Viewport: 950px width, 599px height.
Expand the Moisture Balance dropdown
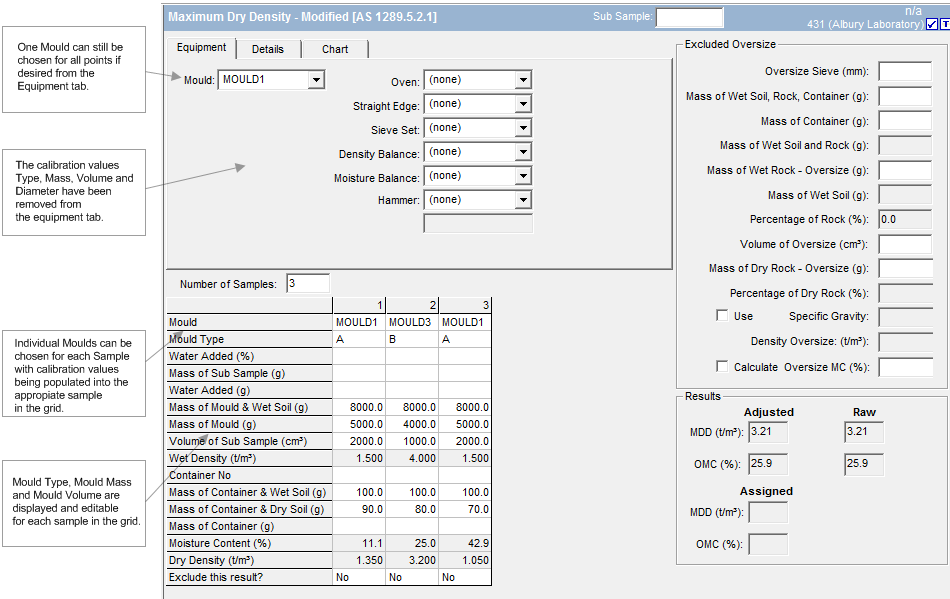(x=522, y=176)
